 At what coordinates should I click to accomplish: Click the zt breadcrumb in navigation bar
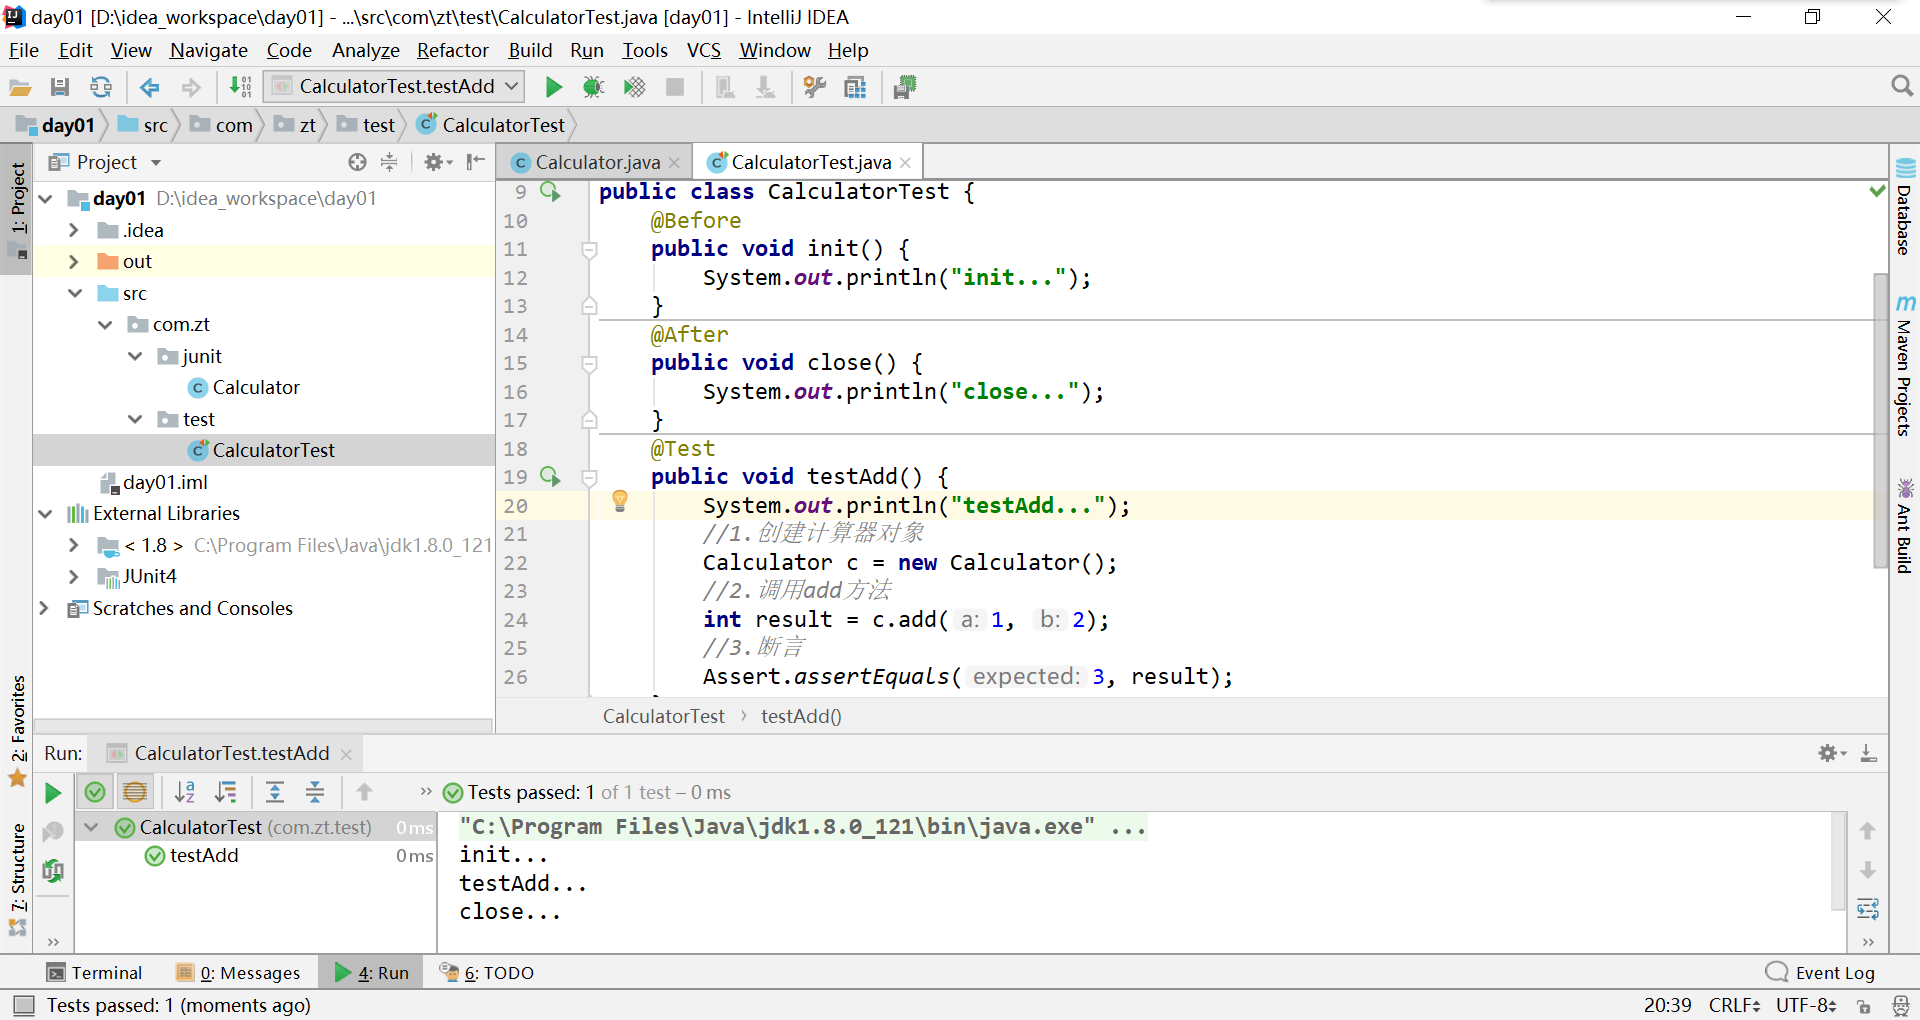pos(296,125)
